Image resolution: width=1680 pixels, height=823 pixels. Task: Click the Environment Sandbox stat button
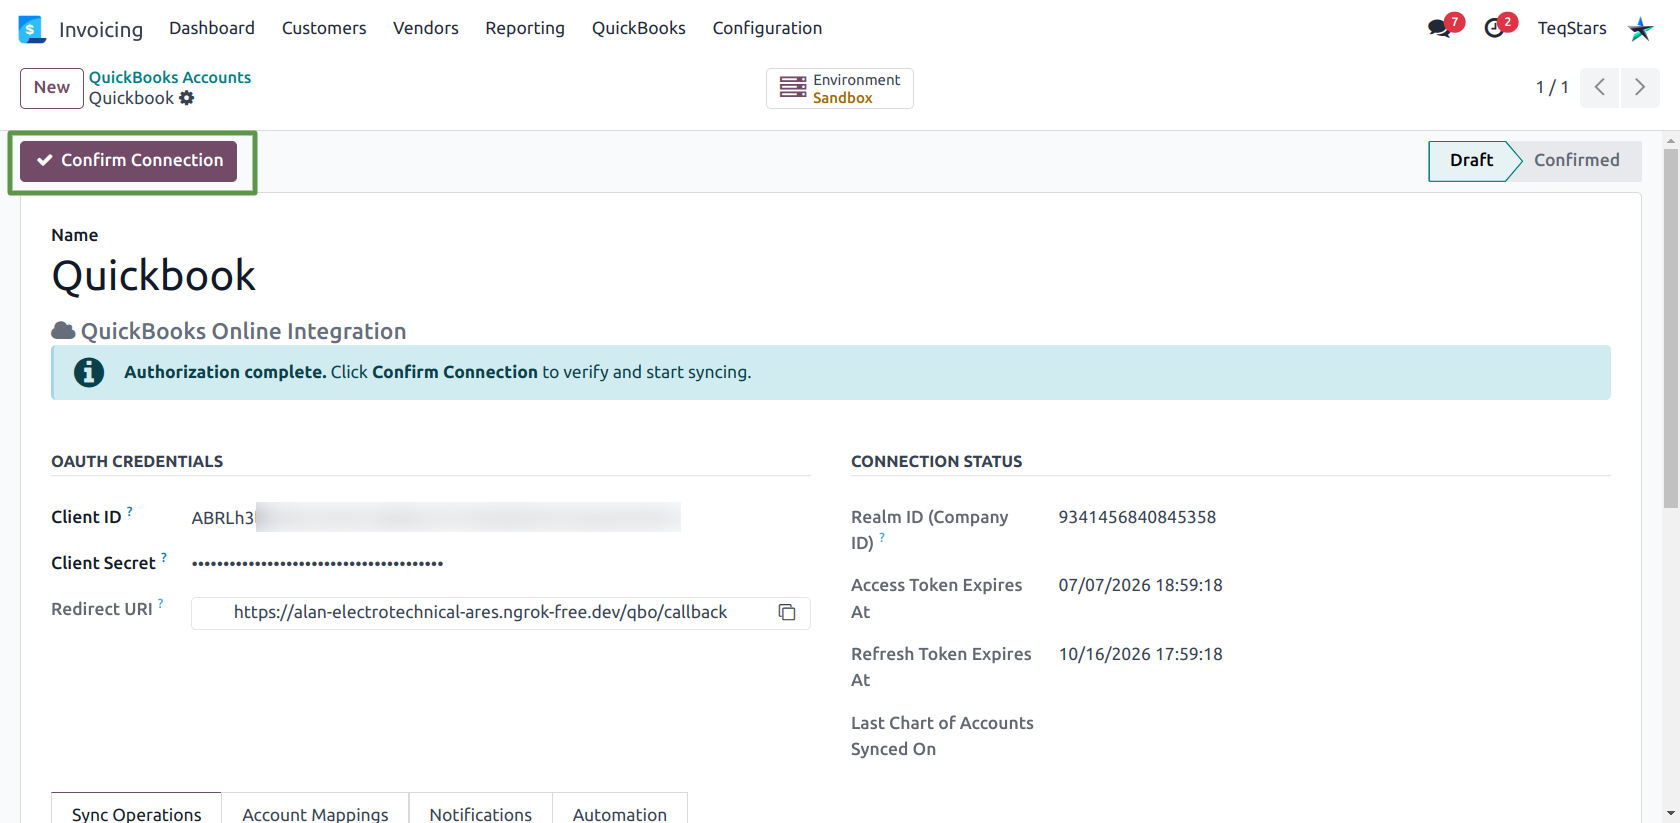click(840, 88)
